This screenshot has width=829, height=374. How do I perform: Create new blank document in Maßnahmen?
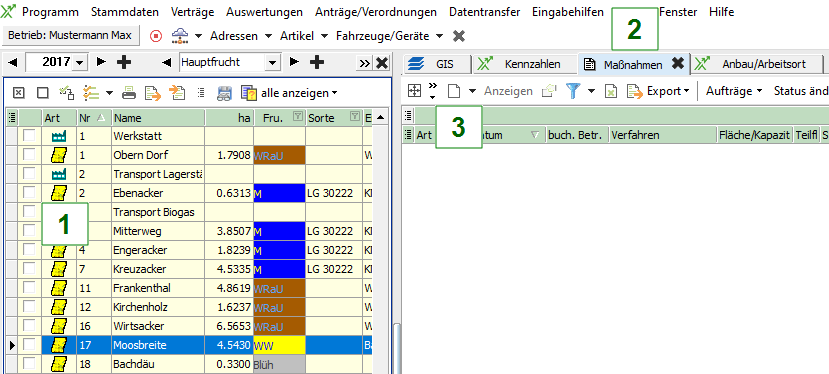(454, 91)
